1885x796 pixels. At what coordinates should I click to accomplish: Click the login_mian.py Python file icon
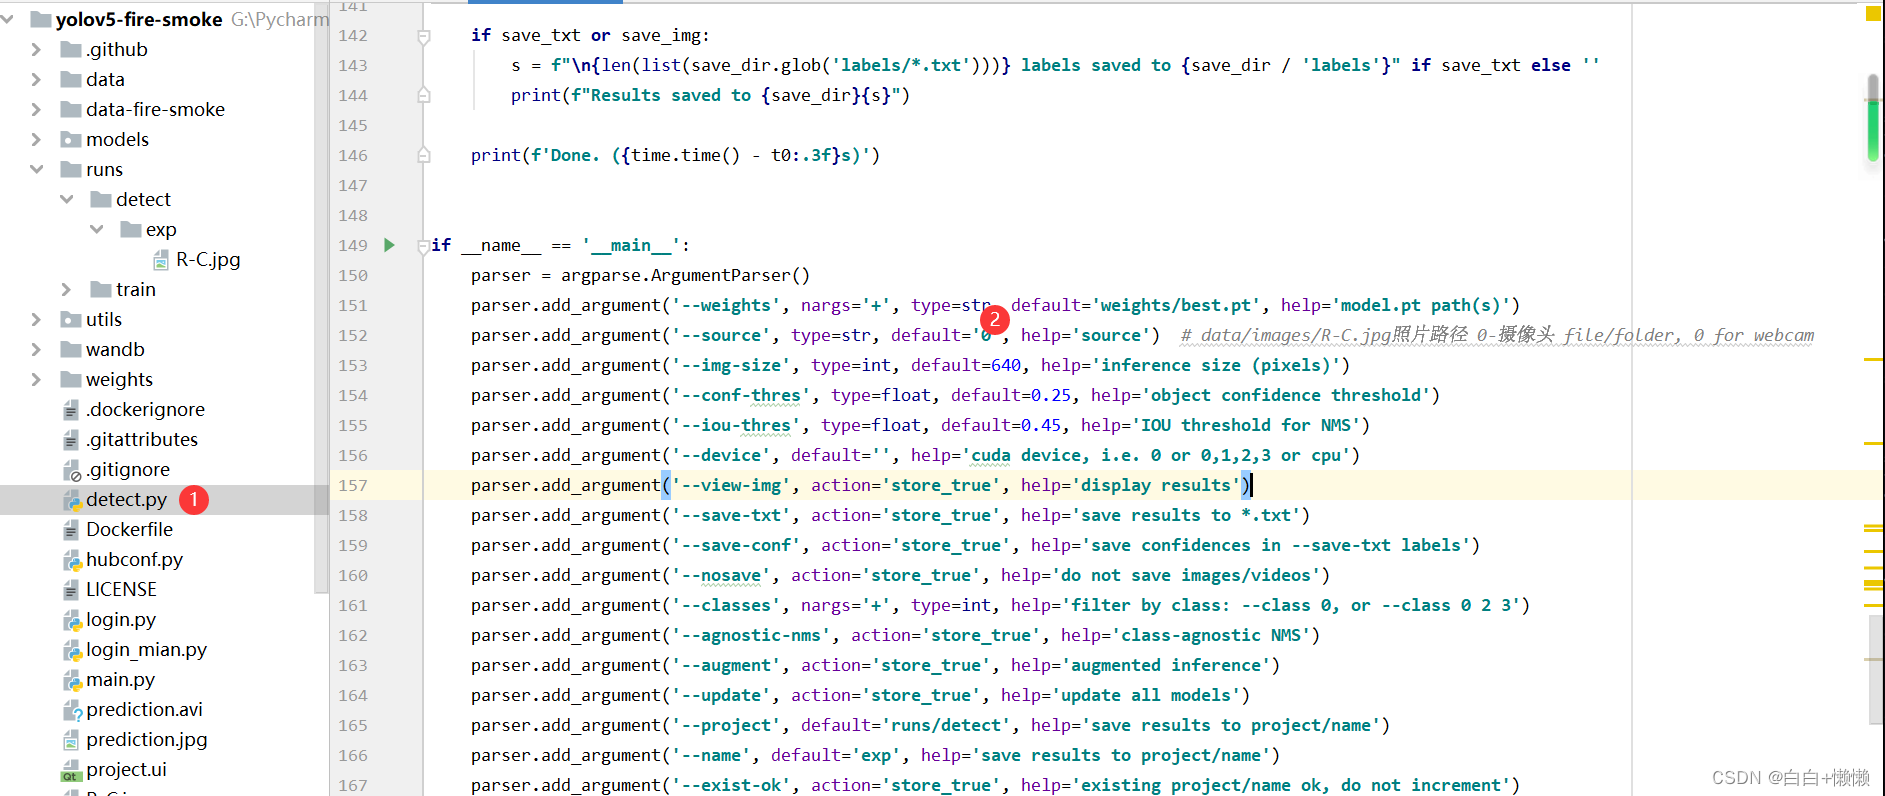click(71, 650)
